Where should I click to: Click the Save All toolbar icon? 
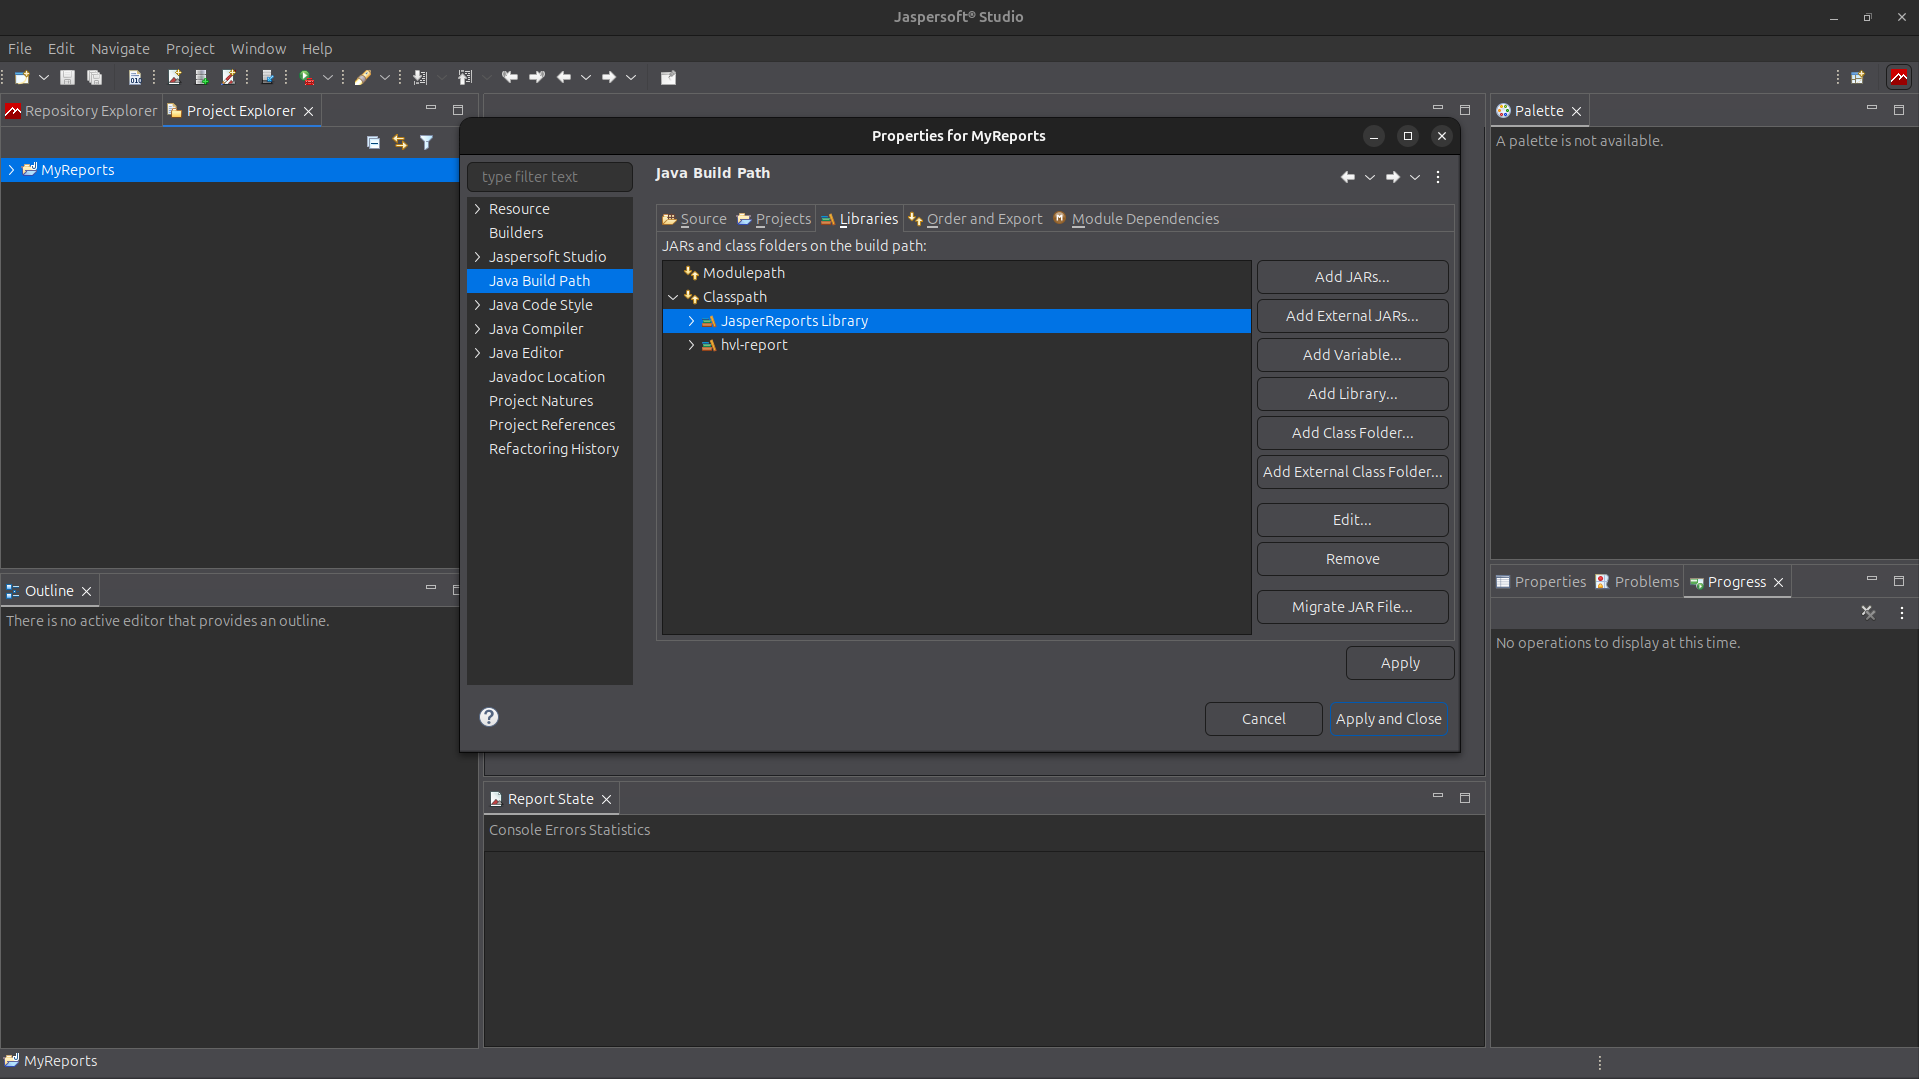[95, 77]
